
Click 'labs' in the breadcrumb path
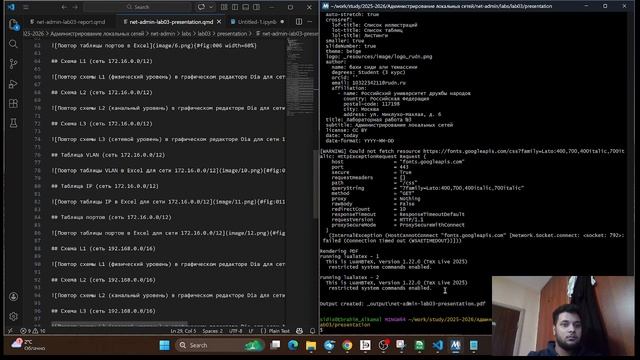pyautogui.click(x=186, y=34)
